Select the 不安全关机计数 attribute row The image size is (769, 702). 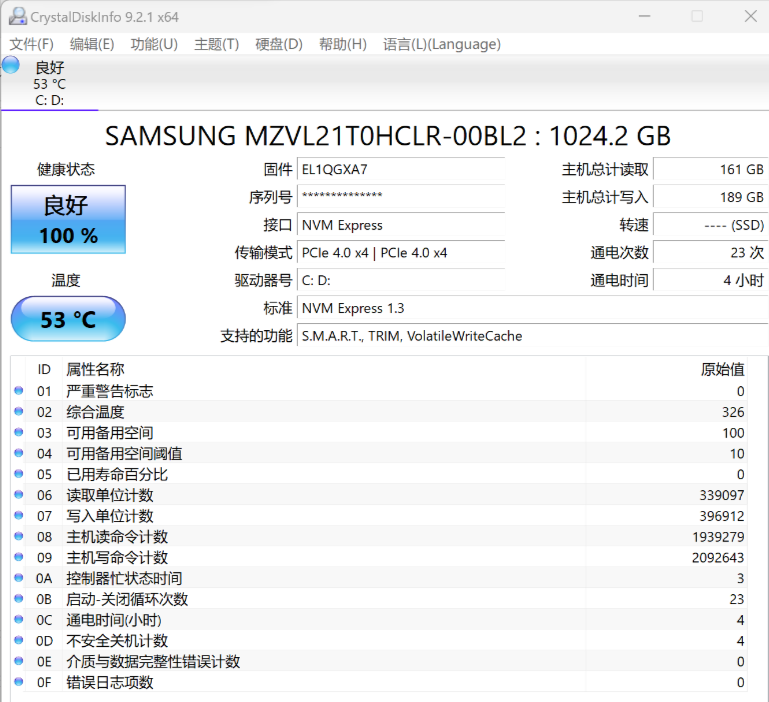pyautogui.click(x=379, y=641)
